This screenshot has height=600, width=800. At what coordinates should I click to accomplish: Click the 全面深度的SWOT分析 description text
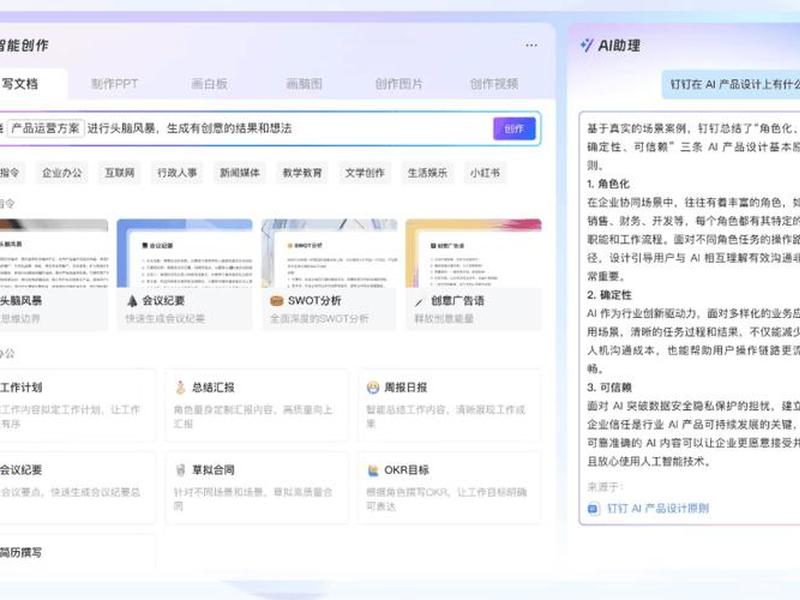[319, 319]
